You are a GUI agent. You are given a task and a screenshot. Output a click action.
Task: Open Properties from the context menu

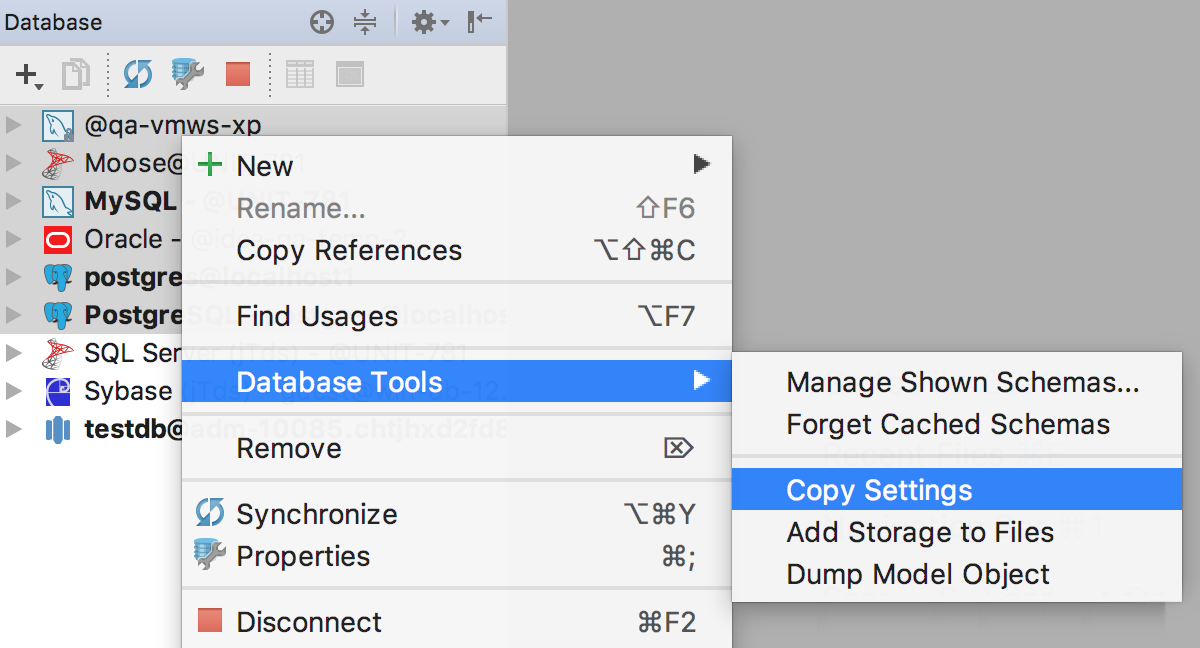coord(456,556)
